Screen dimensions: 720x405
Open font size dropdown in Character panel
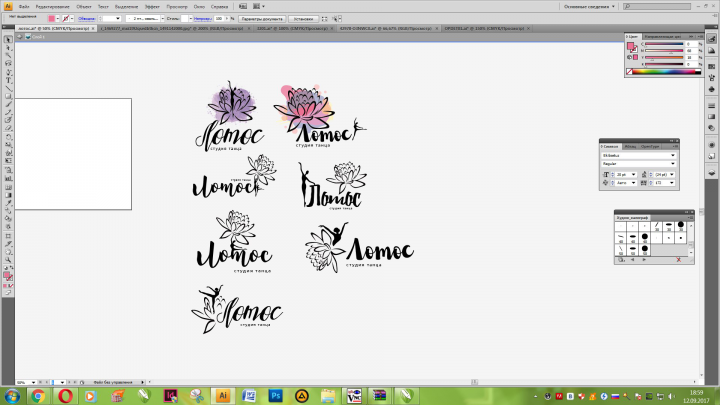[x=634, y=175]
